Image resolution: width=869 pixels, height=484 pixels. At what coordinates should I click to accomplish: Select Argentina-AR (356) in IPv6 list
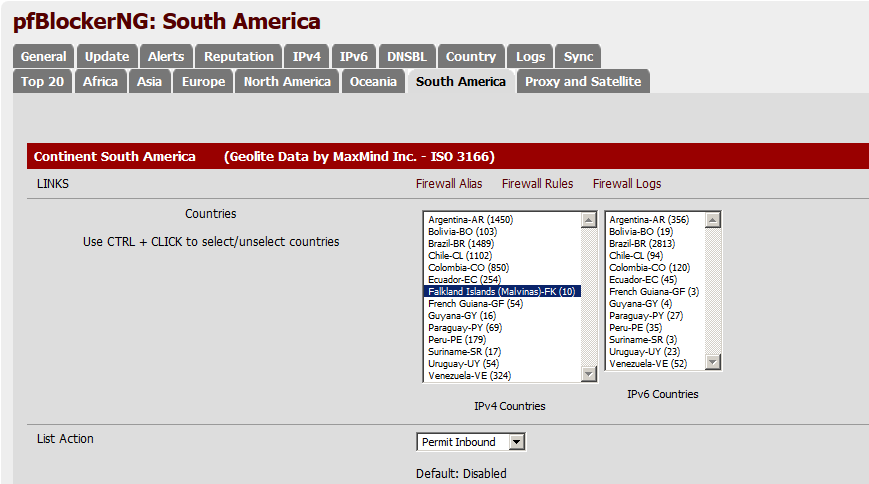(x=655, y=220)
